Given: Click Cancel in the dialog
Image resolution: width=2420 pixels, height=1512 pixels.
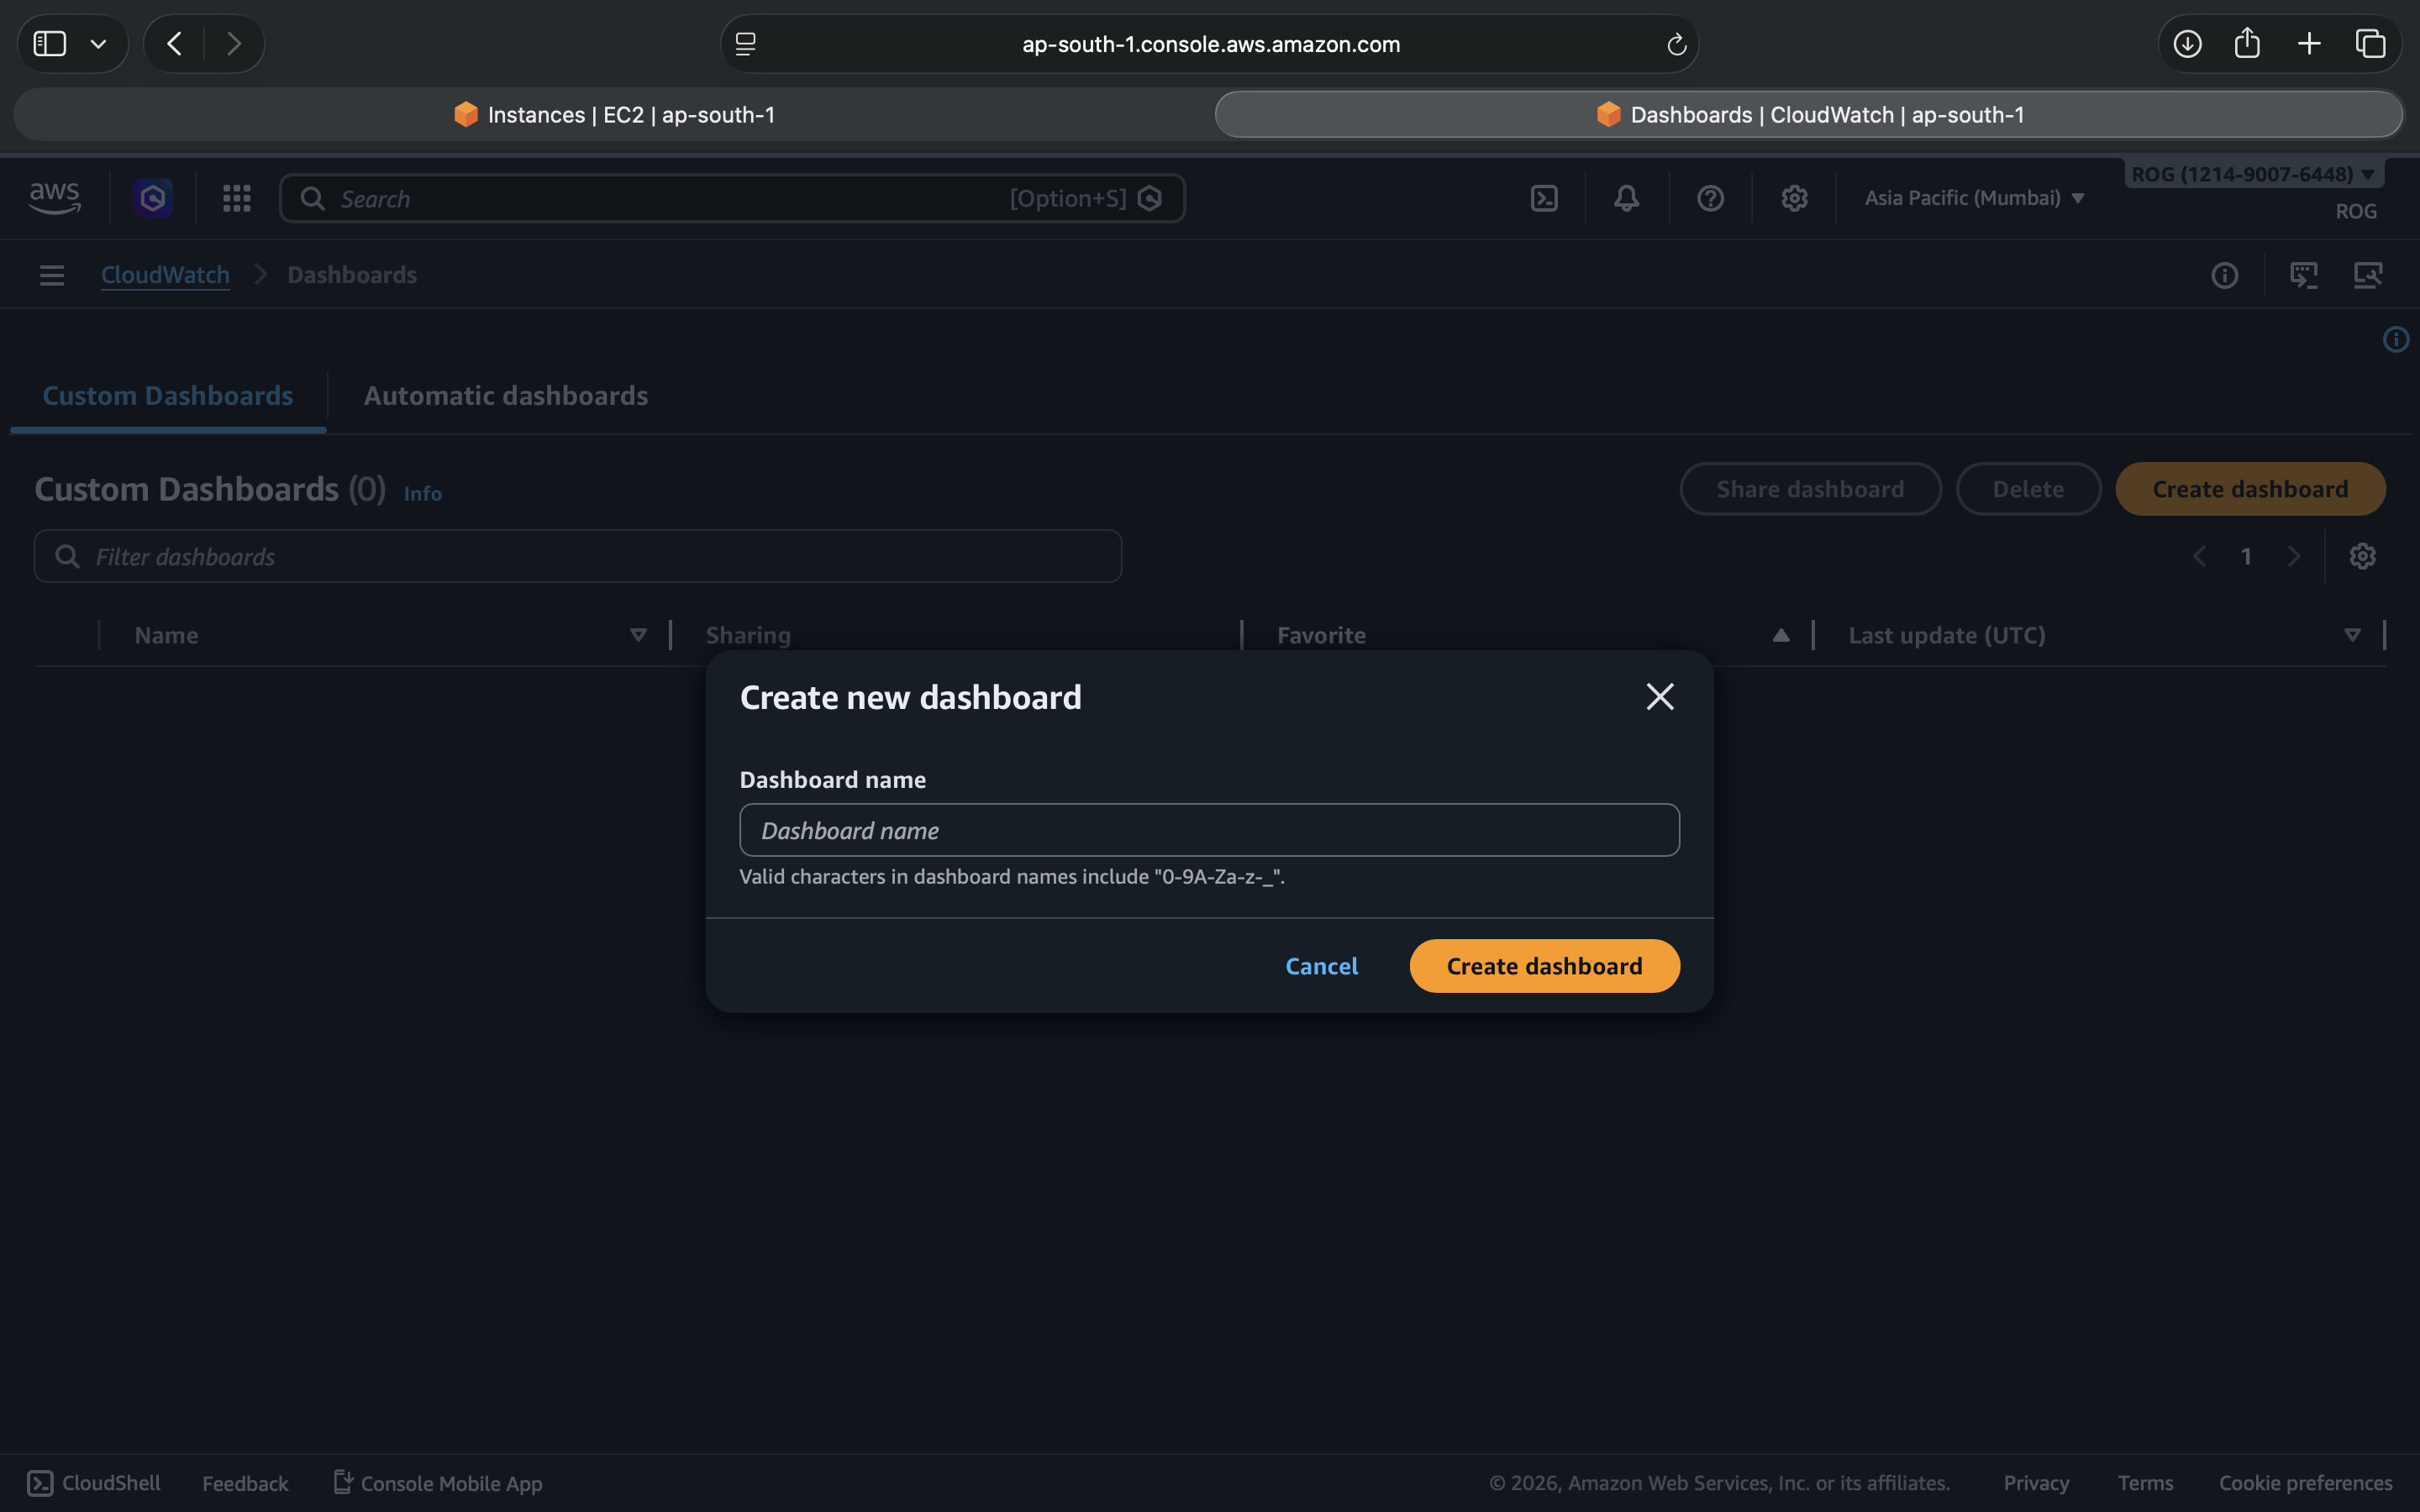Looking at the screenshot, I should [x=1321, y=966].
